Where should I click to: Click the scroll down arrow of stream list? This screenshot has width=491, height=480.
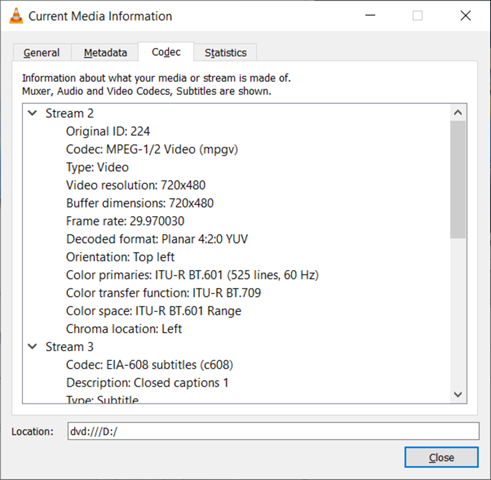458,395
